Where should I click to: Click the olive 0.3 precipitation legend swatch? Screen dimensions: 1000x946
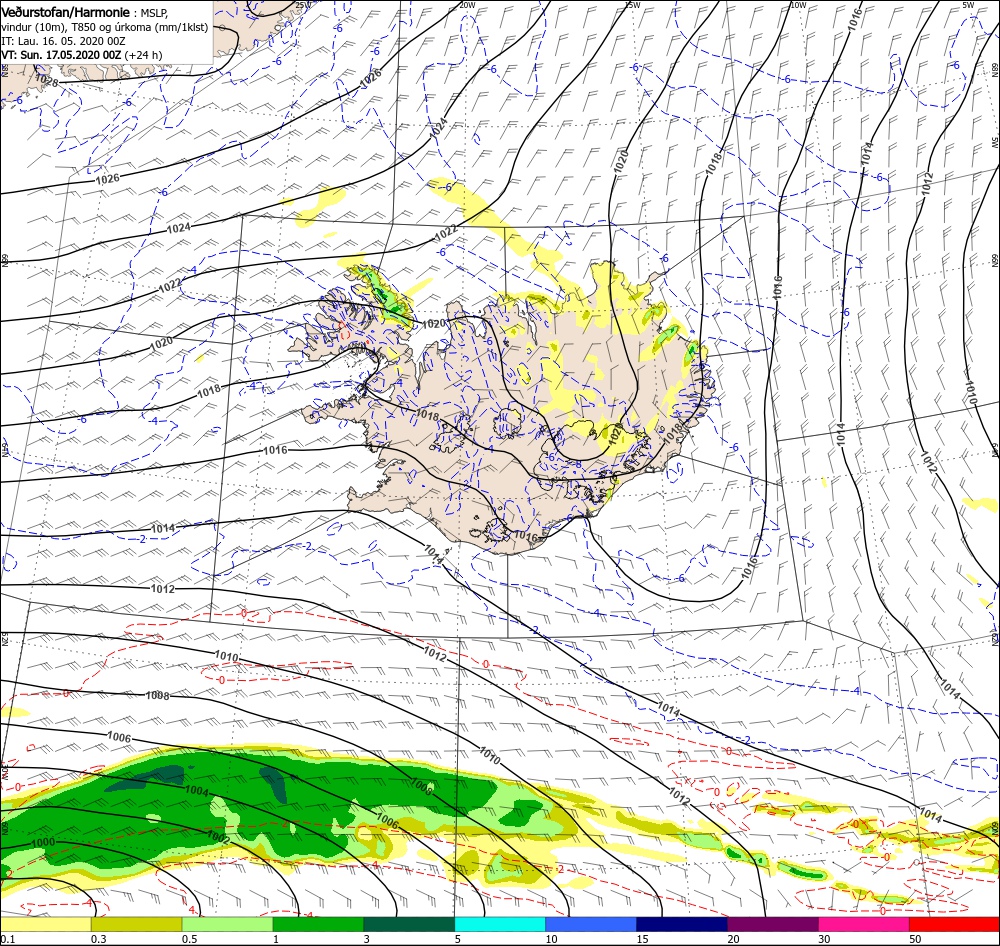tap(136, 924)
